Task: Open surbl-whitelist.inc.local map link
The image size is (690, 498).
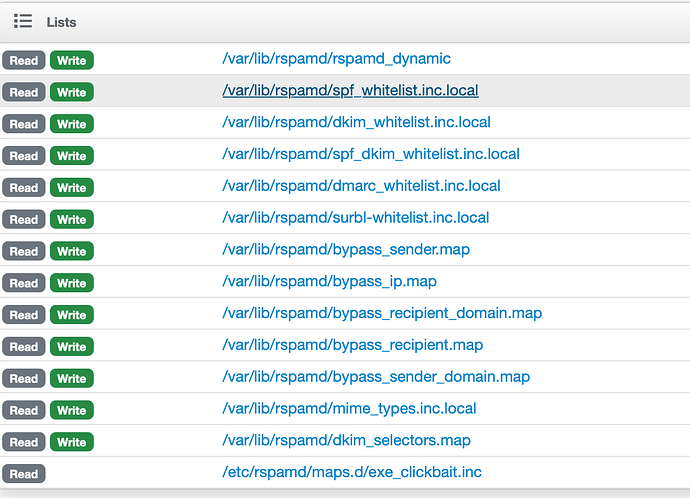Action: 355,218
